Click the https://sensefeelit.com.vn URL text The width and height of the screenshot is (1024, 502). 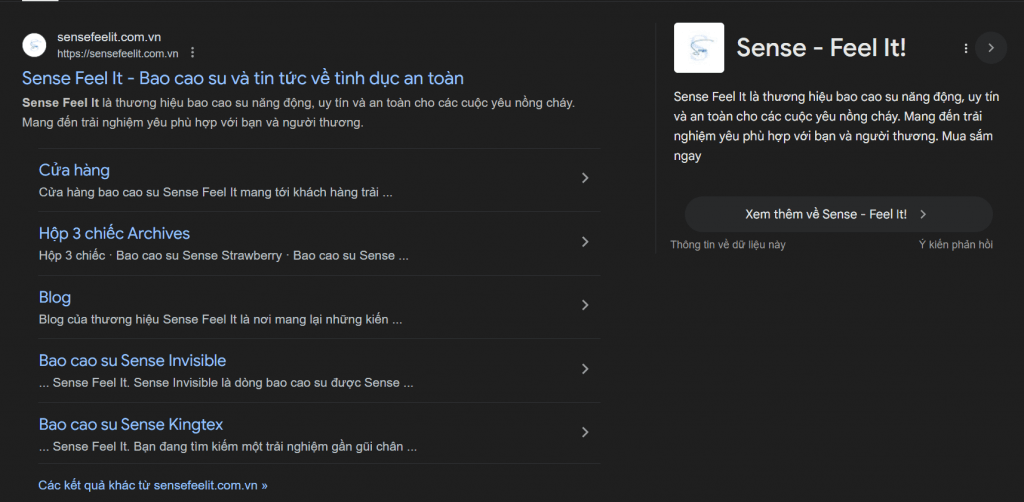pos(118,54)
